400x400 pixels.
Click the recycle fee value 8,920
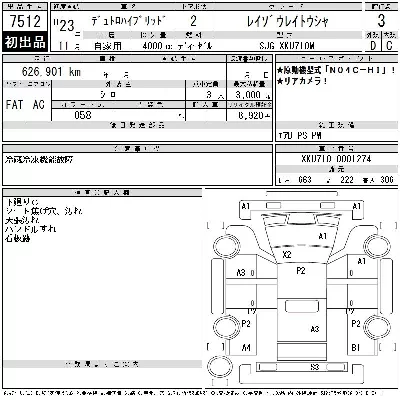pyautogui.click(x=251, y=115)
